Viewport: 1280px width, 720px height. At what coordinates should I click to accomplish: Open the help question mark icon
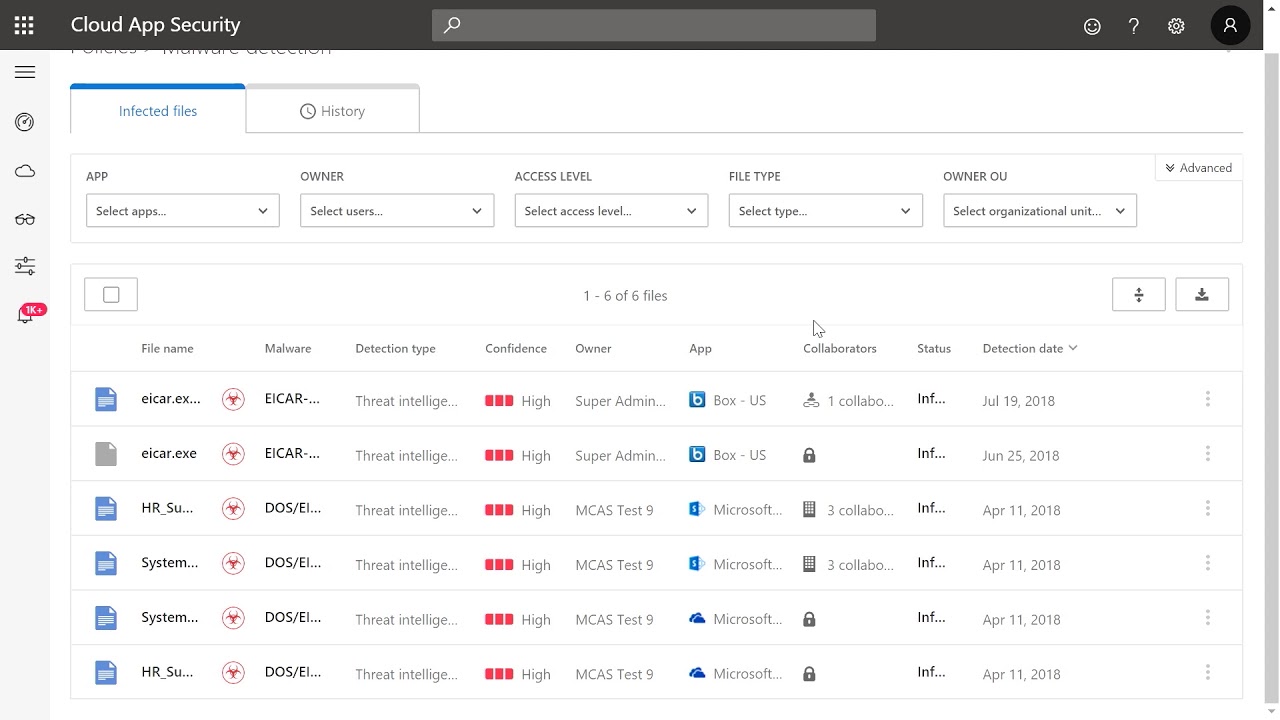pos(1134,27)
